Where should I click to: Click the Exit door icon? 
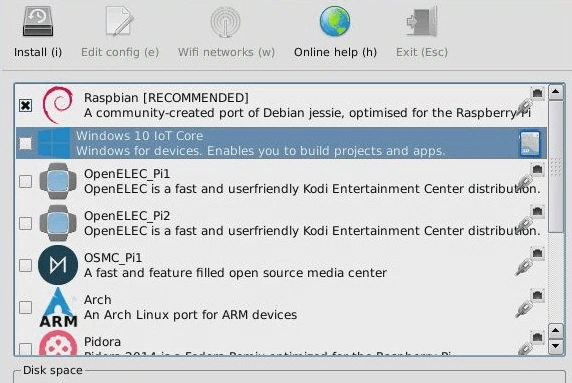422,22
